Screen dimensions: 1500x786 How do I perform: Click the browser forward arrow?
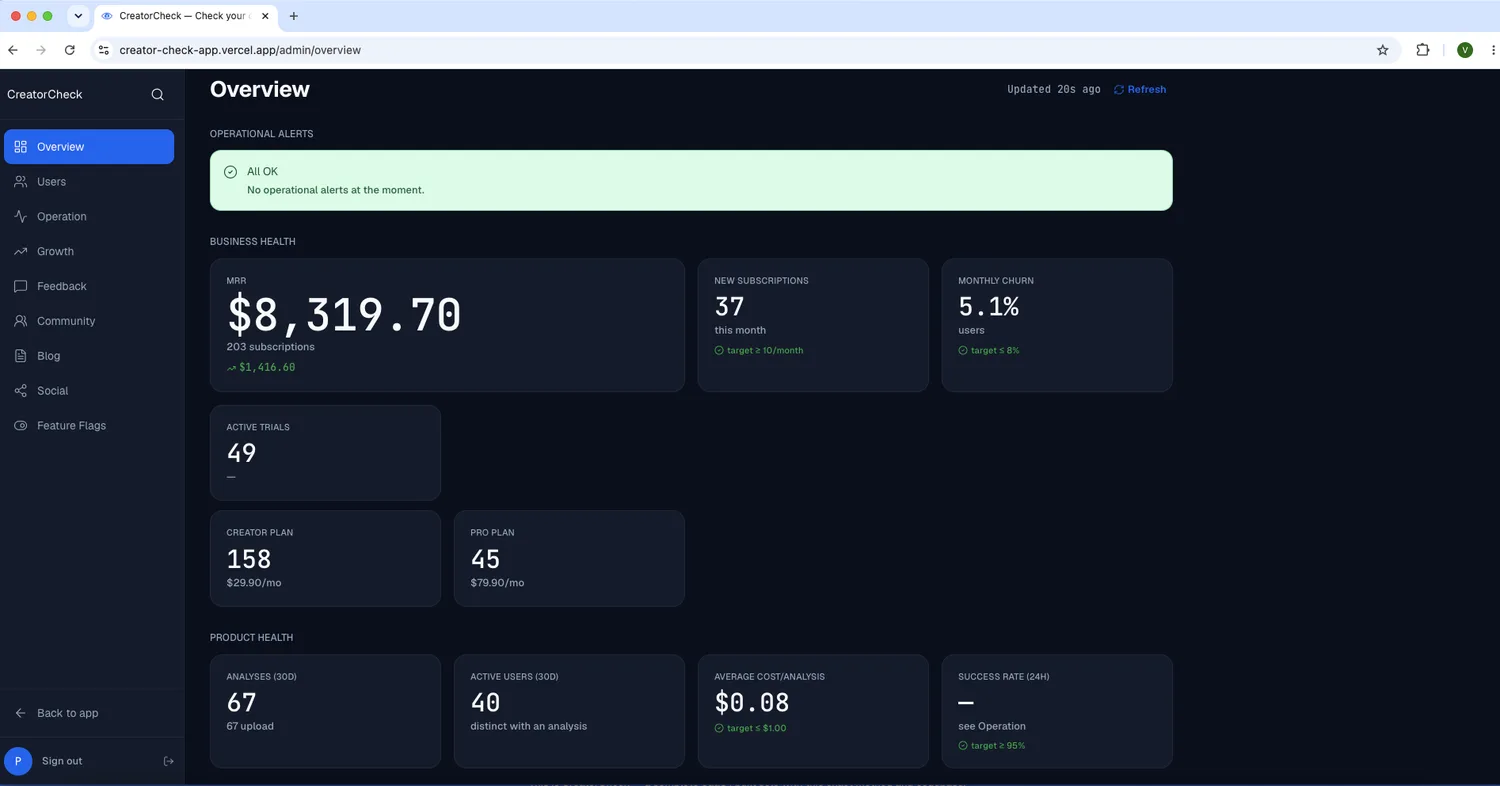point(41,50)
